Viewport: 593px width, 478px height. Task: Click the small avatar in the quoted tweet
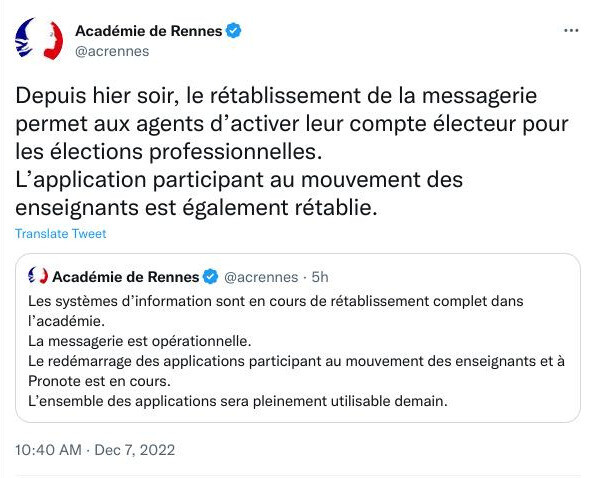click(38, 276)
